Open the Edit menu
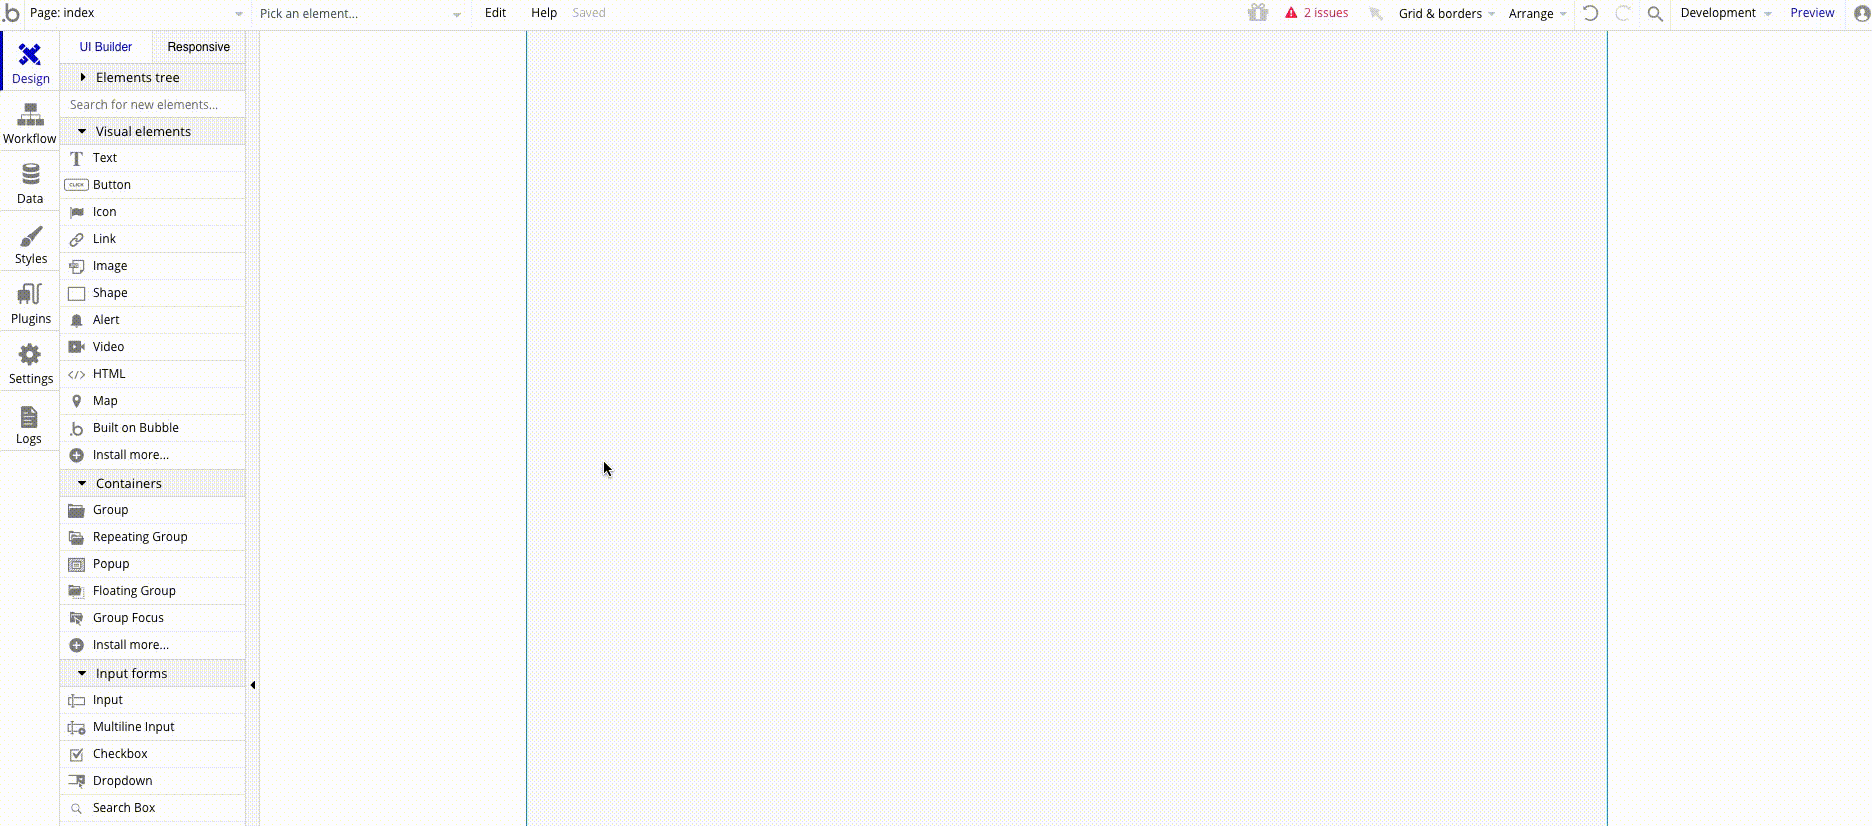 (495, 13)
